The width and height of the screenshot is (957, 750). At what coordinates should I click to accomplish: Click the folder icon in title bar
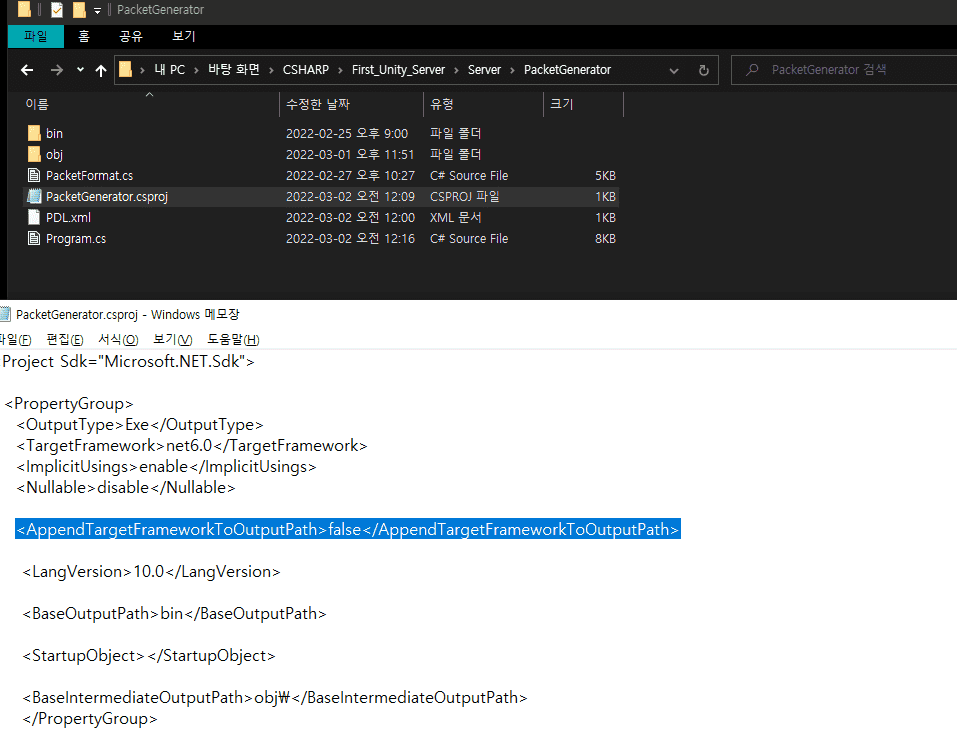[24, 9]
